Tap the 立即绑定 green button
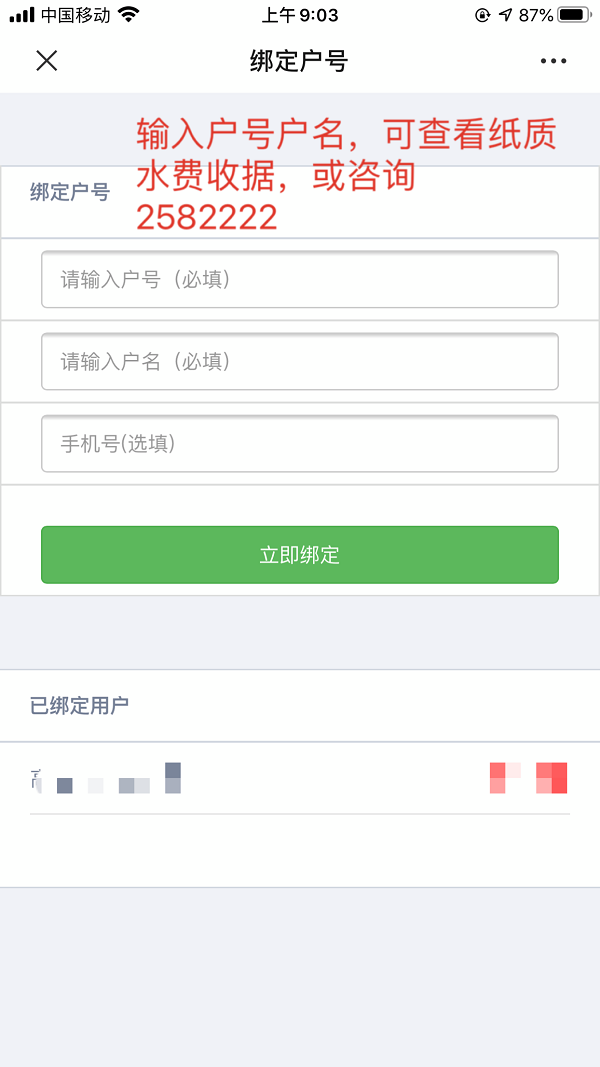Screen dimensions: 600x1067 (299, 555)
